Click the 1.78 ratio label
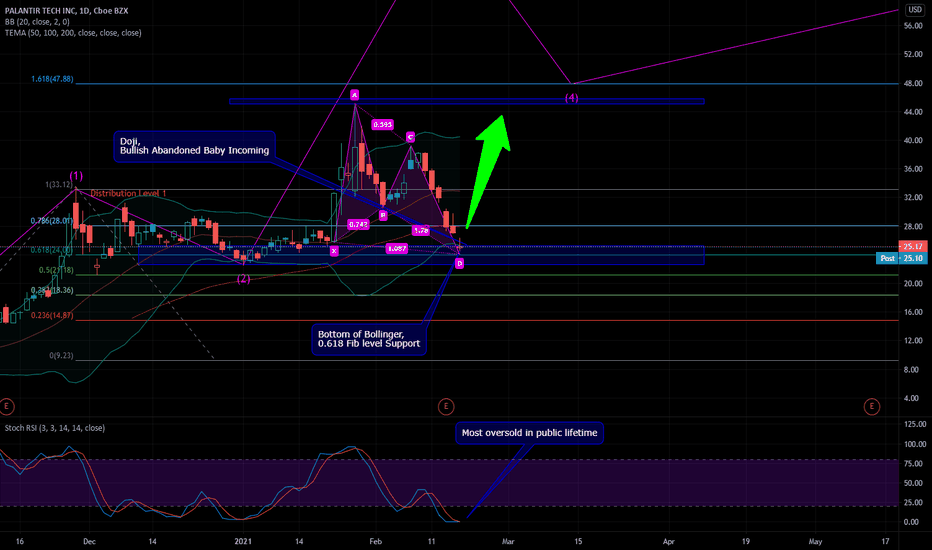Image resolution: width=932 pixels, height=550 pixels. point(421,230)
